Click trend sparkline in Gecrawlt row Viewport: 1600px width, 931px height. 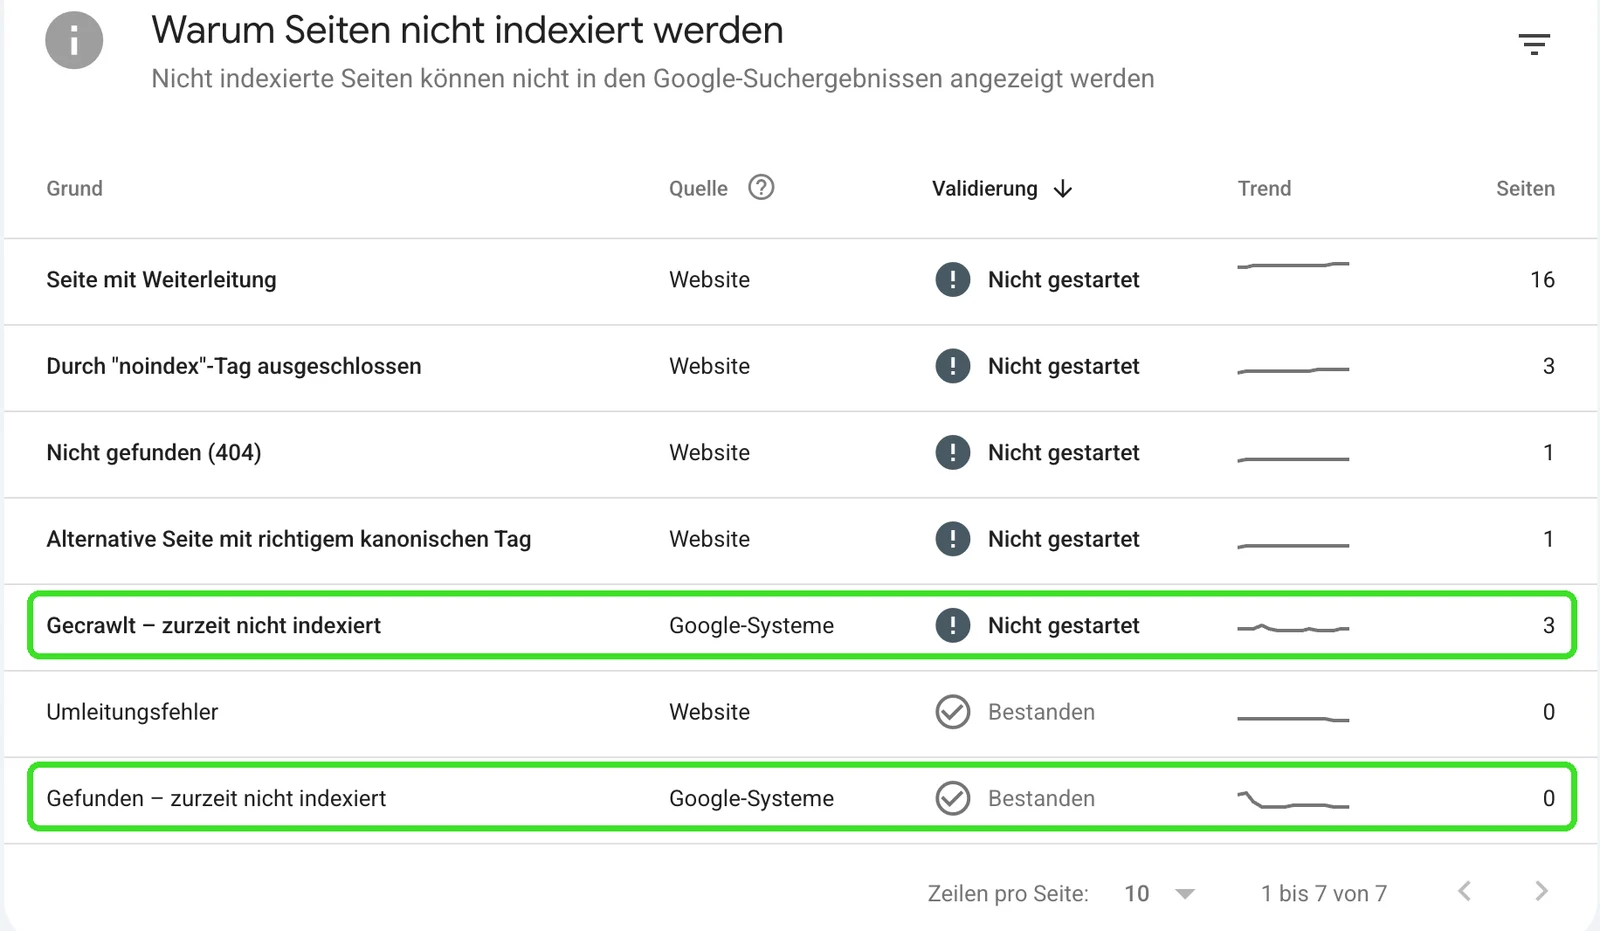[1293, 628]
